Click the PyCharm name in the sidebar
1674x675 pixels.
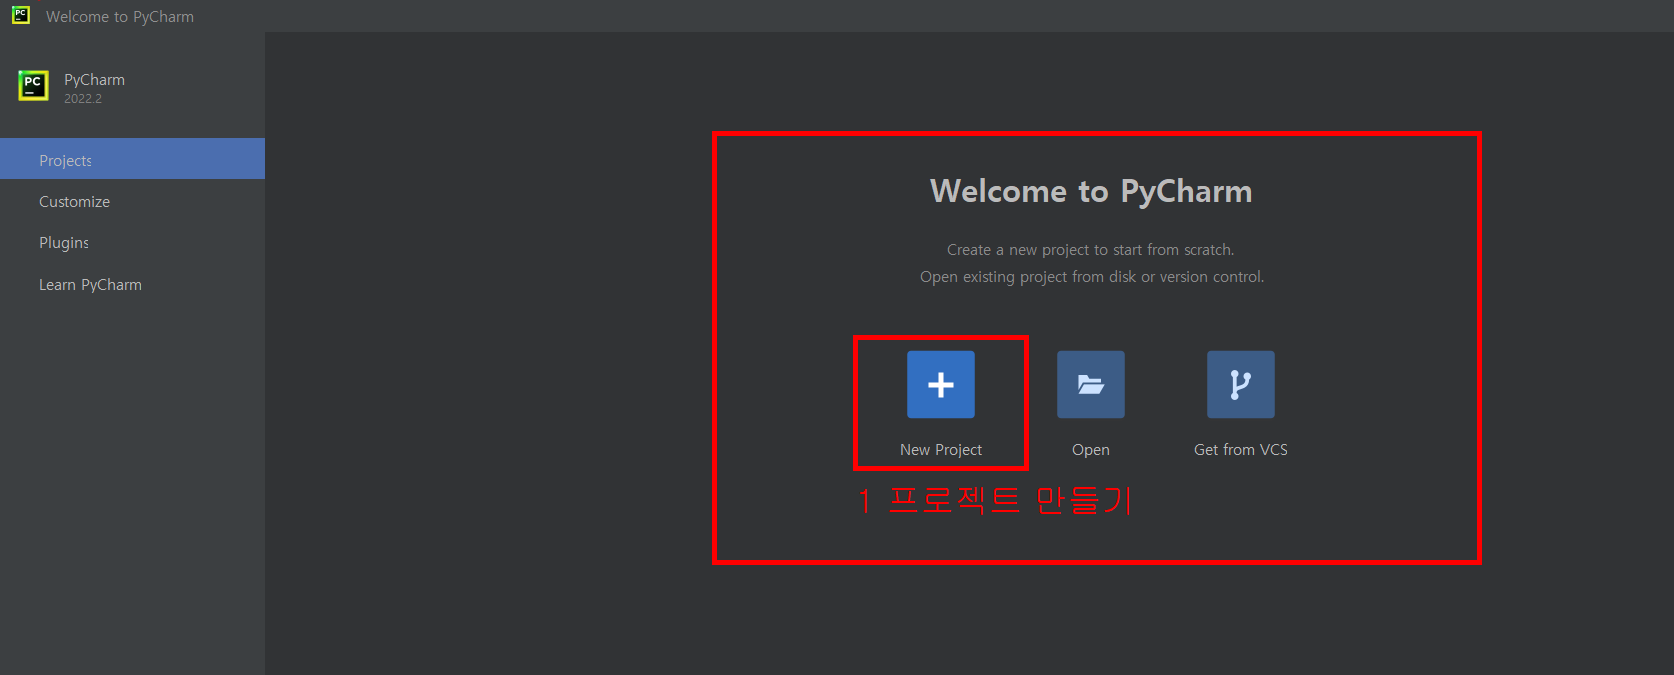pos(95,80)
